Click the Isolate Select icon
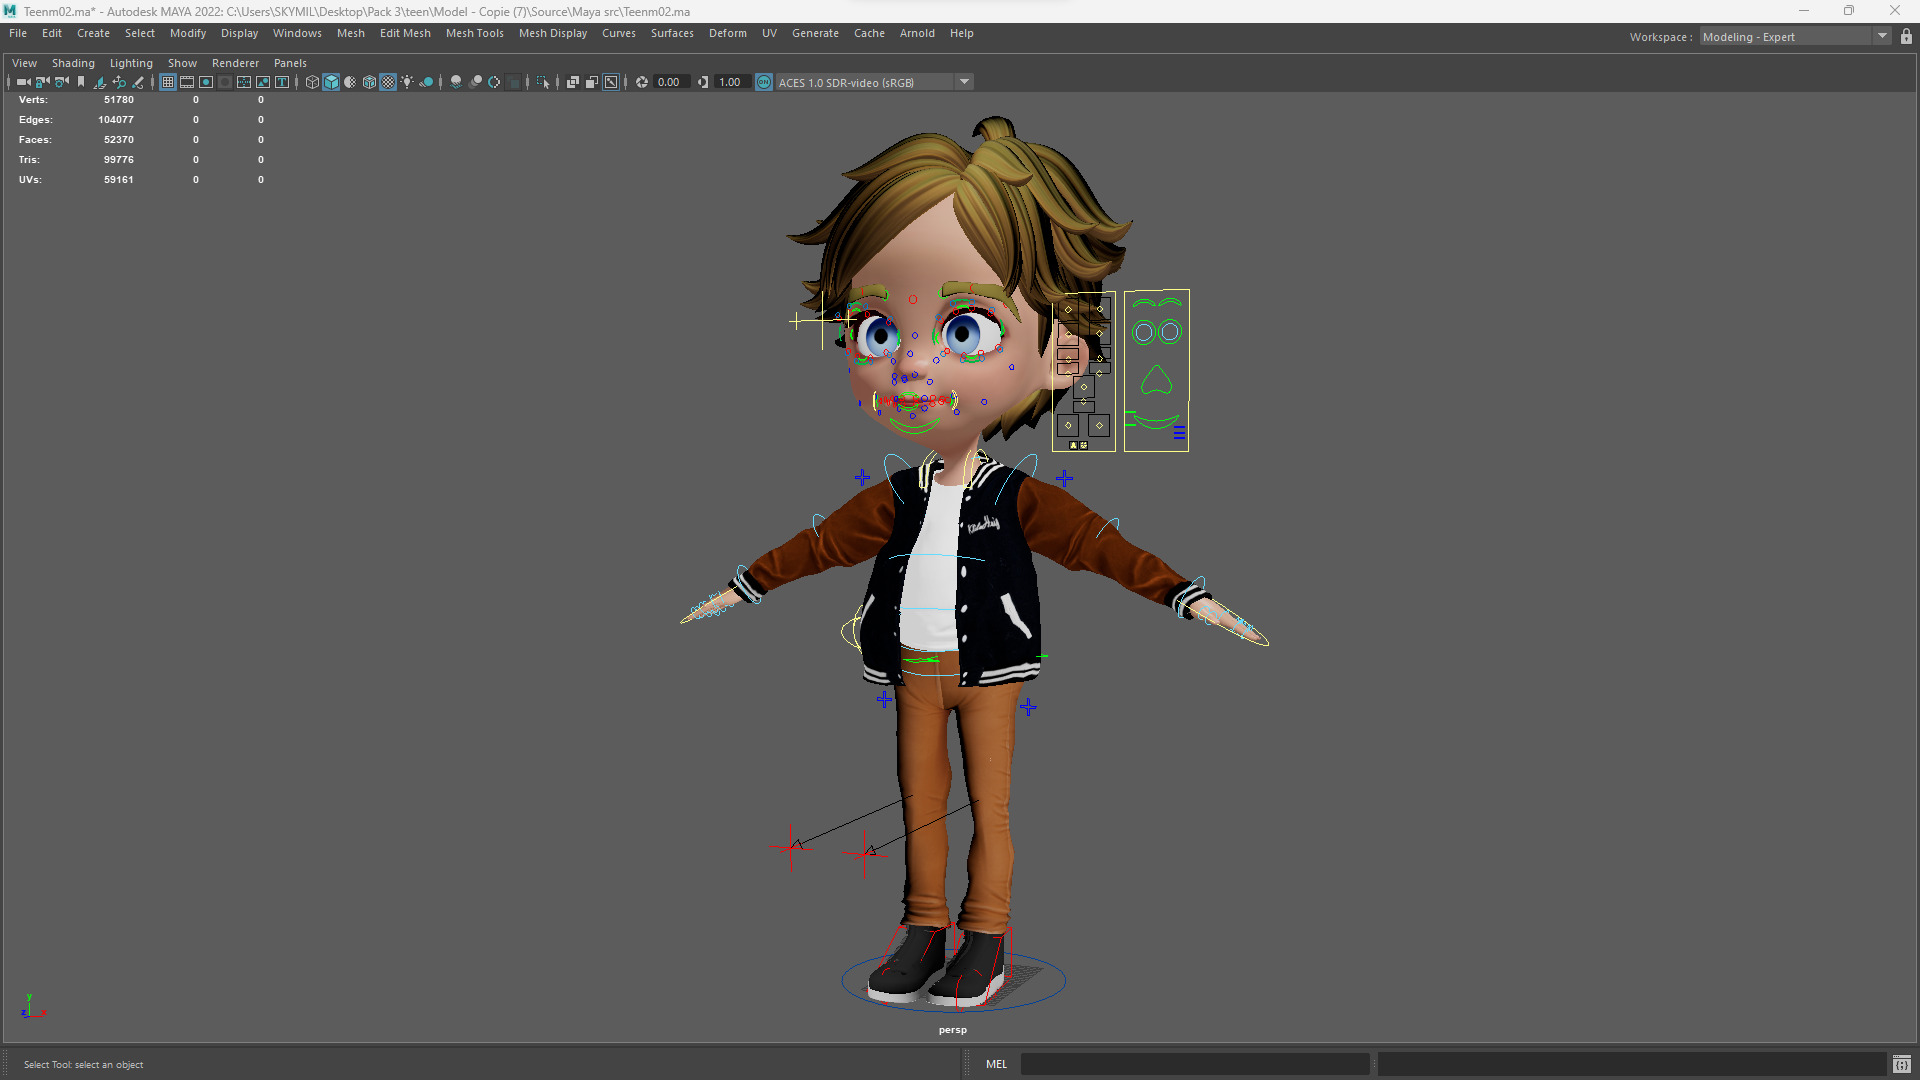1920x1080 pixels. pyautogui.click(x=543, y=82)
